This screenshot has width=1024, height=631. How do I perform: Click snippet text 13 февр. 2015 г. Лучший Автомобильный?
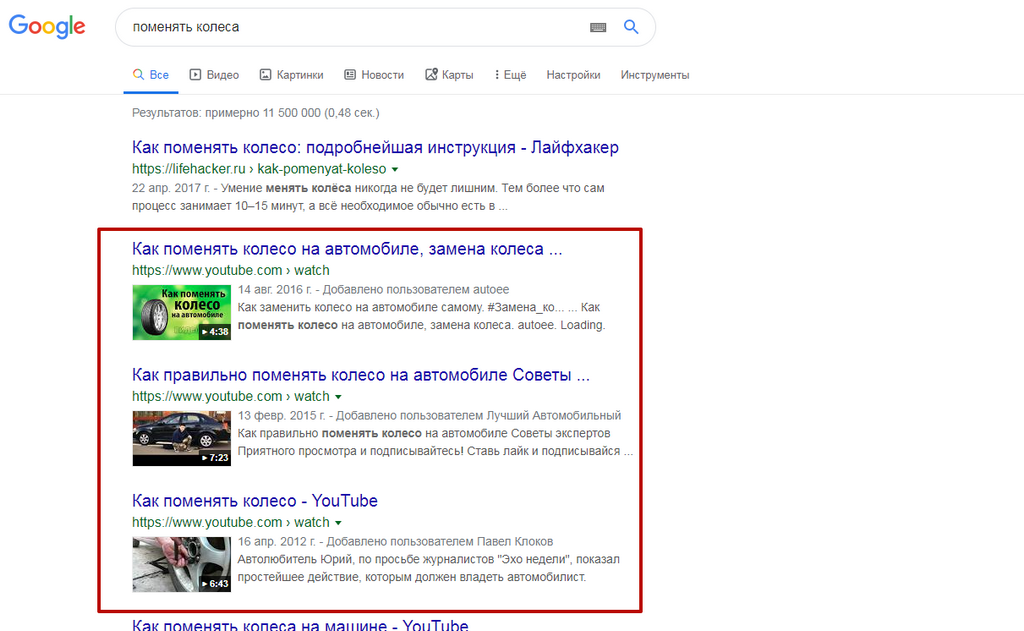(429, 415)
